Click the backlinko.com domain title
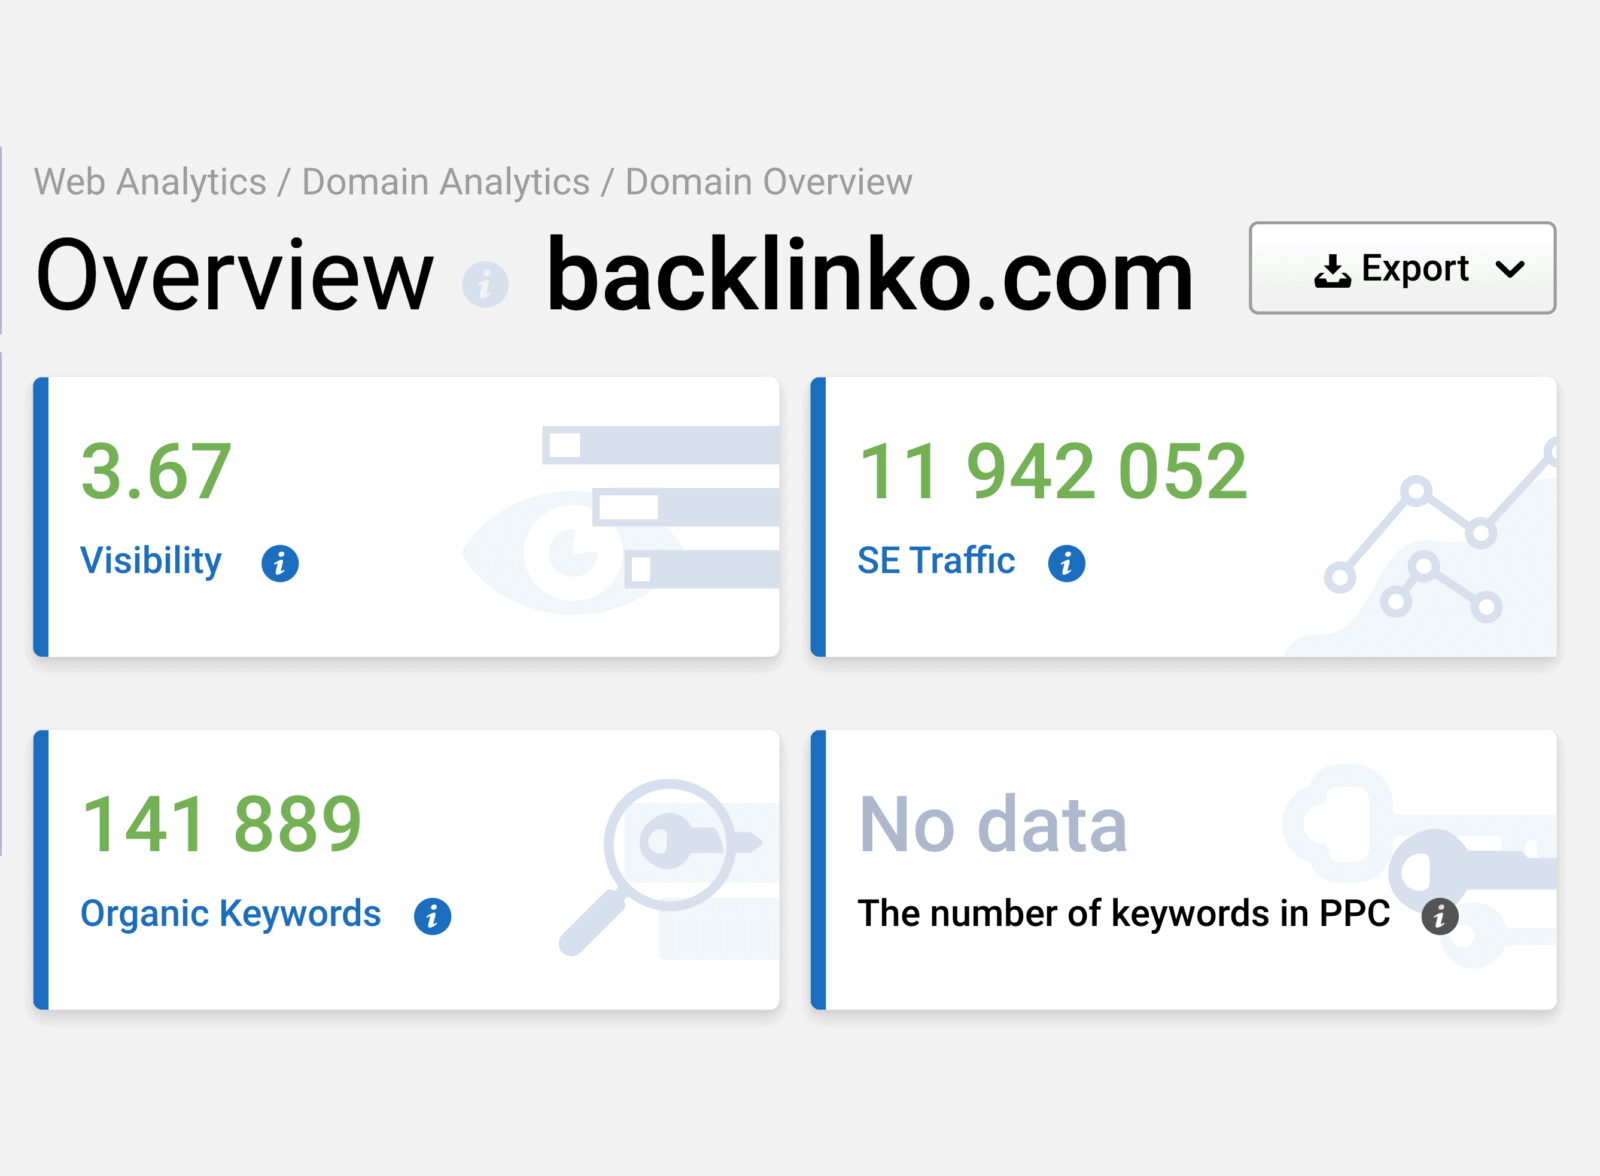This screenshot has height=1176, width=1600. pyautogui.click(x=870, y=277)
